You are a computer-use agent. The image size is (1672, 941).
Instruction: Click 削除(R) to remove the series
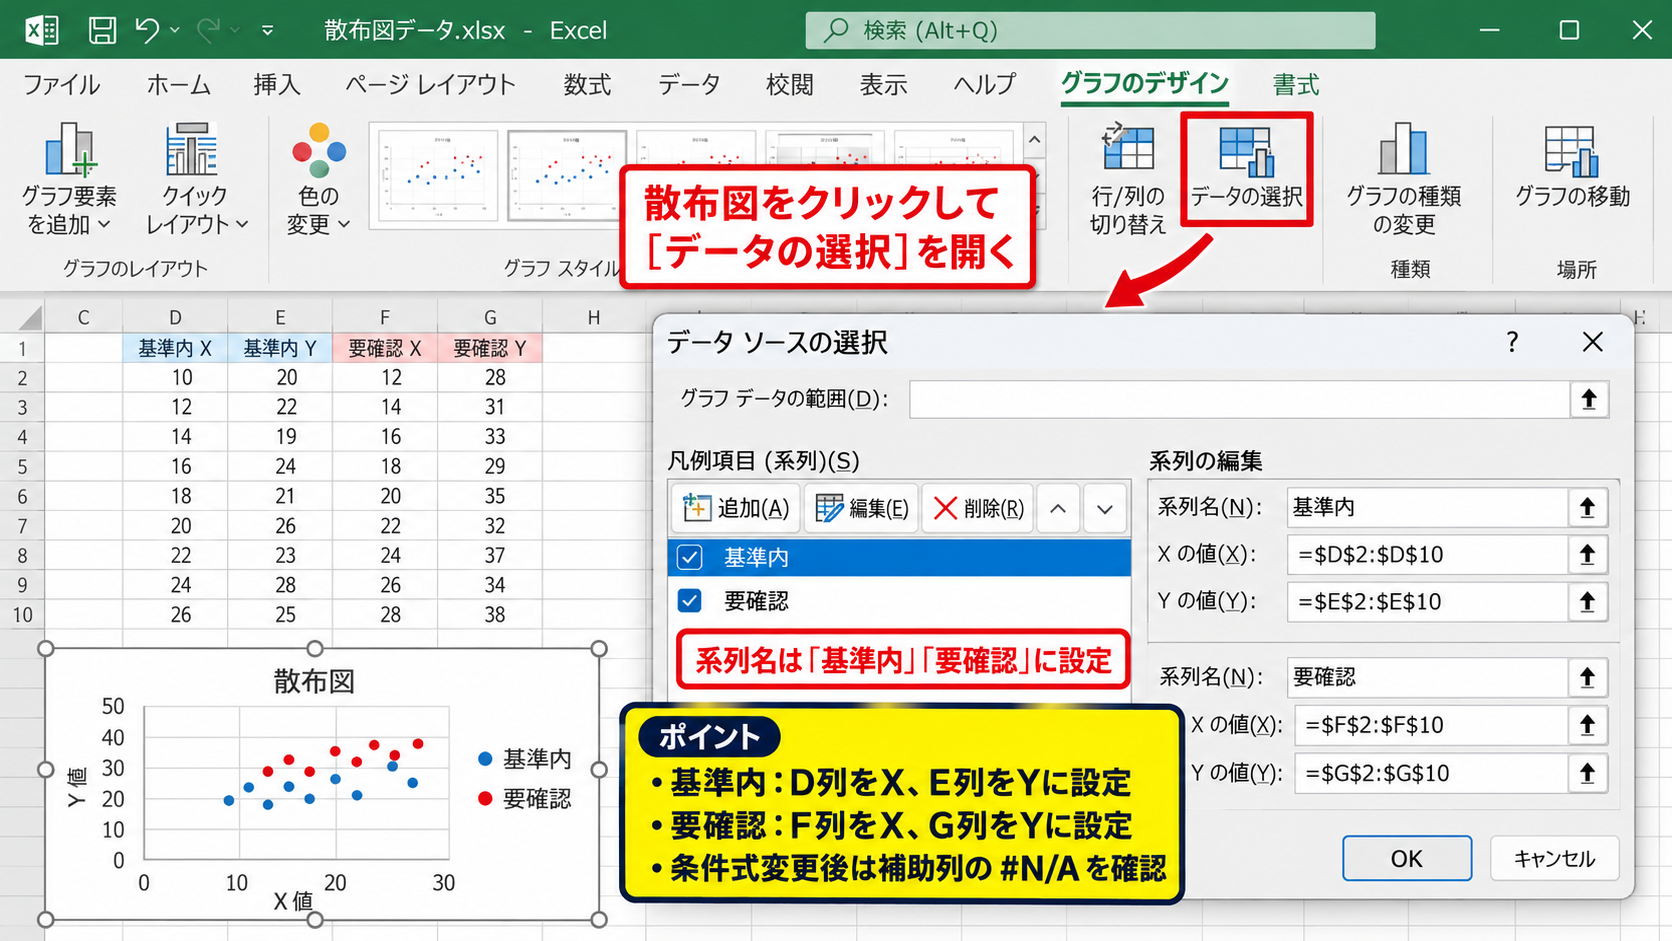pyautogui.click(x=978, y=509)
